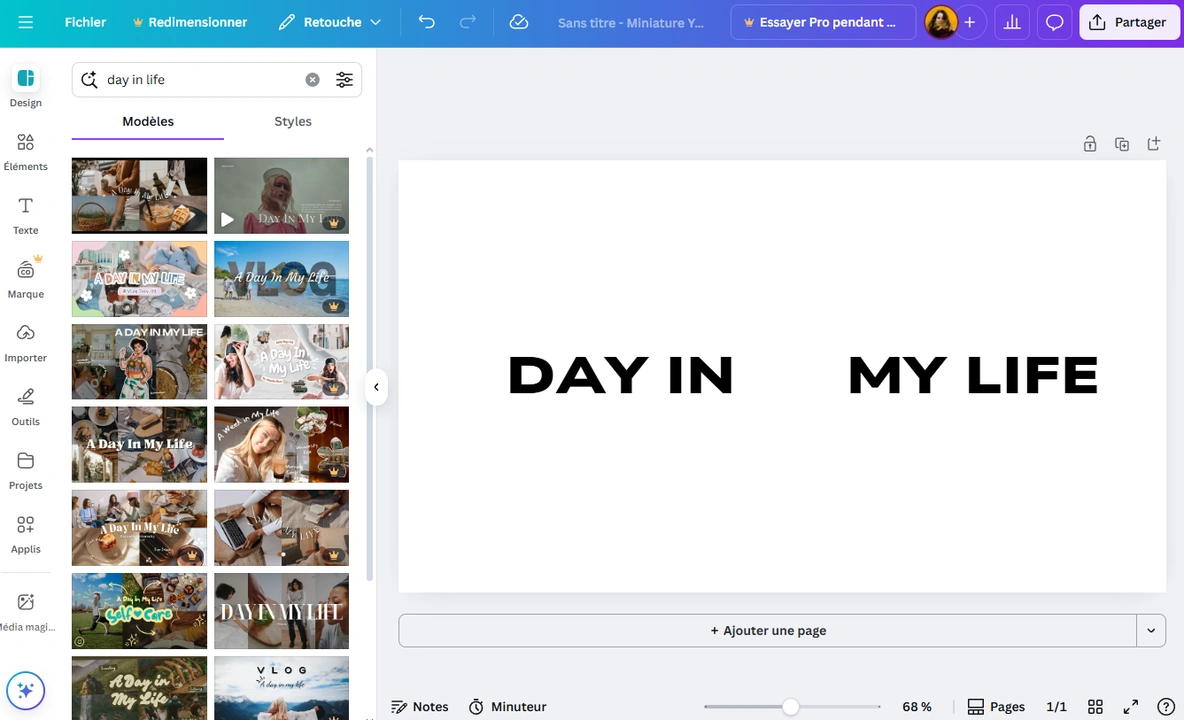Open the Éléments panel in the sidebar
1184x720 pixels.
point(25,150)
